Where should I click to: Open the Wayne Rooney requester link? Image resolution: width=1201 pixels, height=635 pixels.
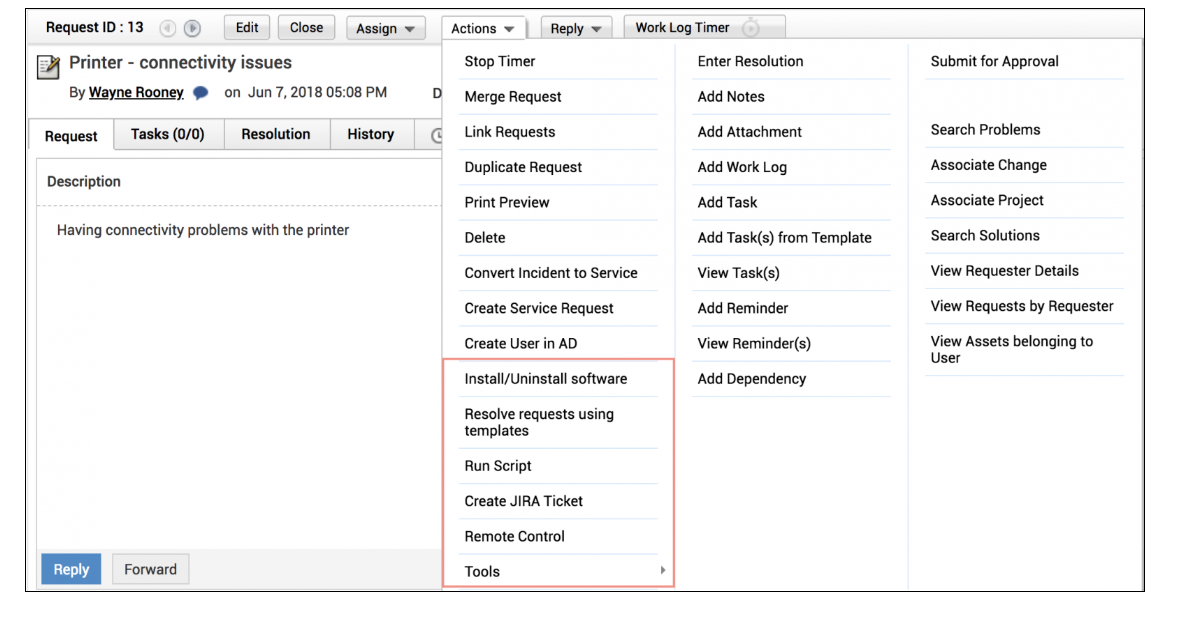click(x=136, y=93)
